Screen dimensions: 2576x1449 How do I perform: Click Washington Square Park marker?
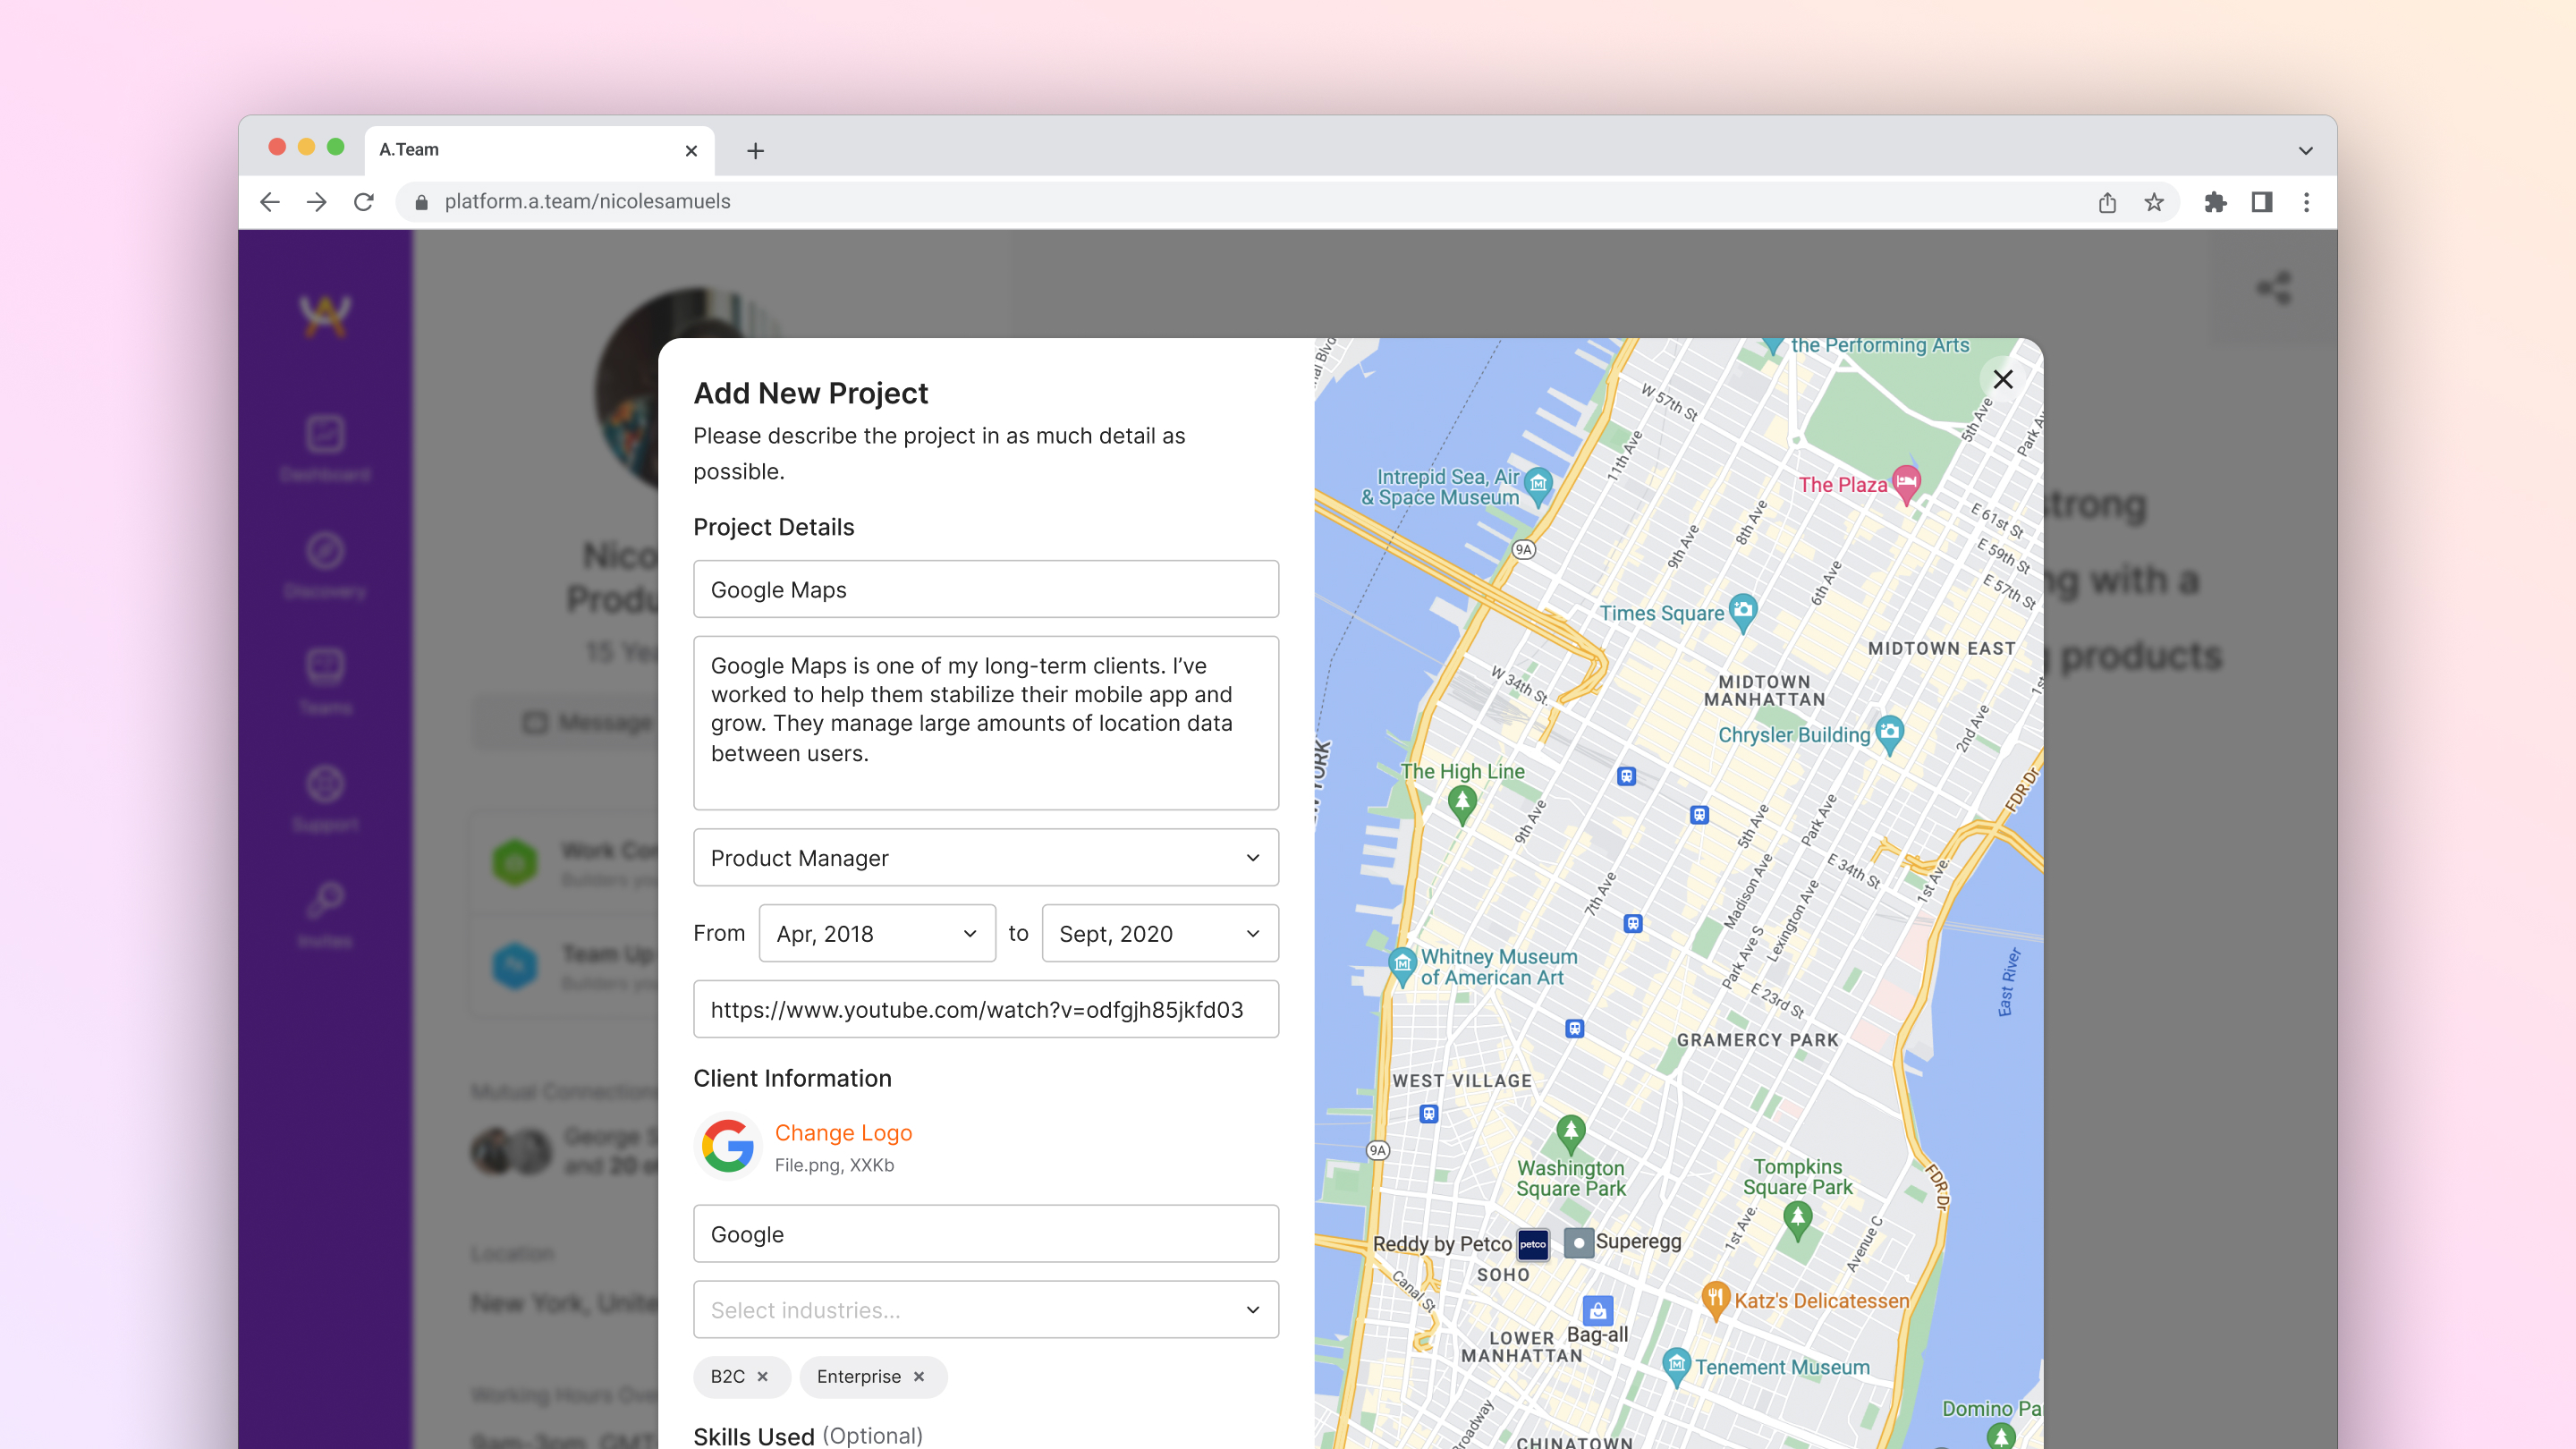[1570, 1133]
